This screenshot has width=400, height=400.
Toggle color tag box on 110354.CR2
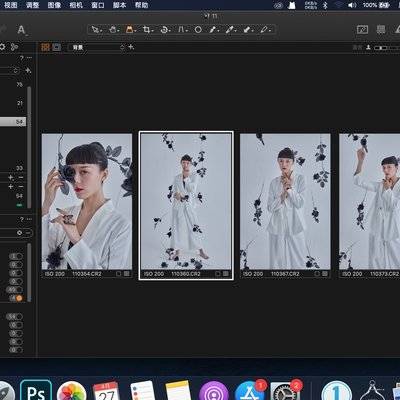point(119,274)
